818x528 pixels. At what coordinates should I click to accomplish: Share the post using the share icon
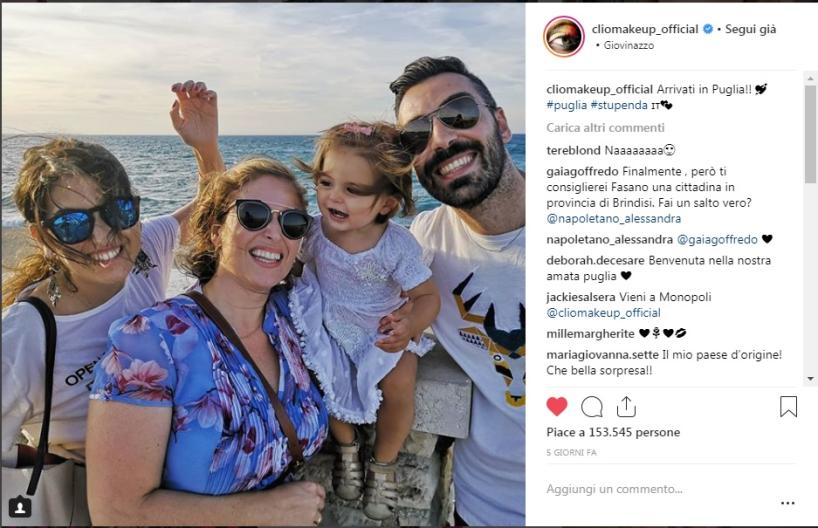click(626, 406)
